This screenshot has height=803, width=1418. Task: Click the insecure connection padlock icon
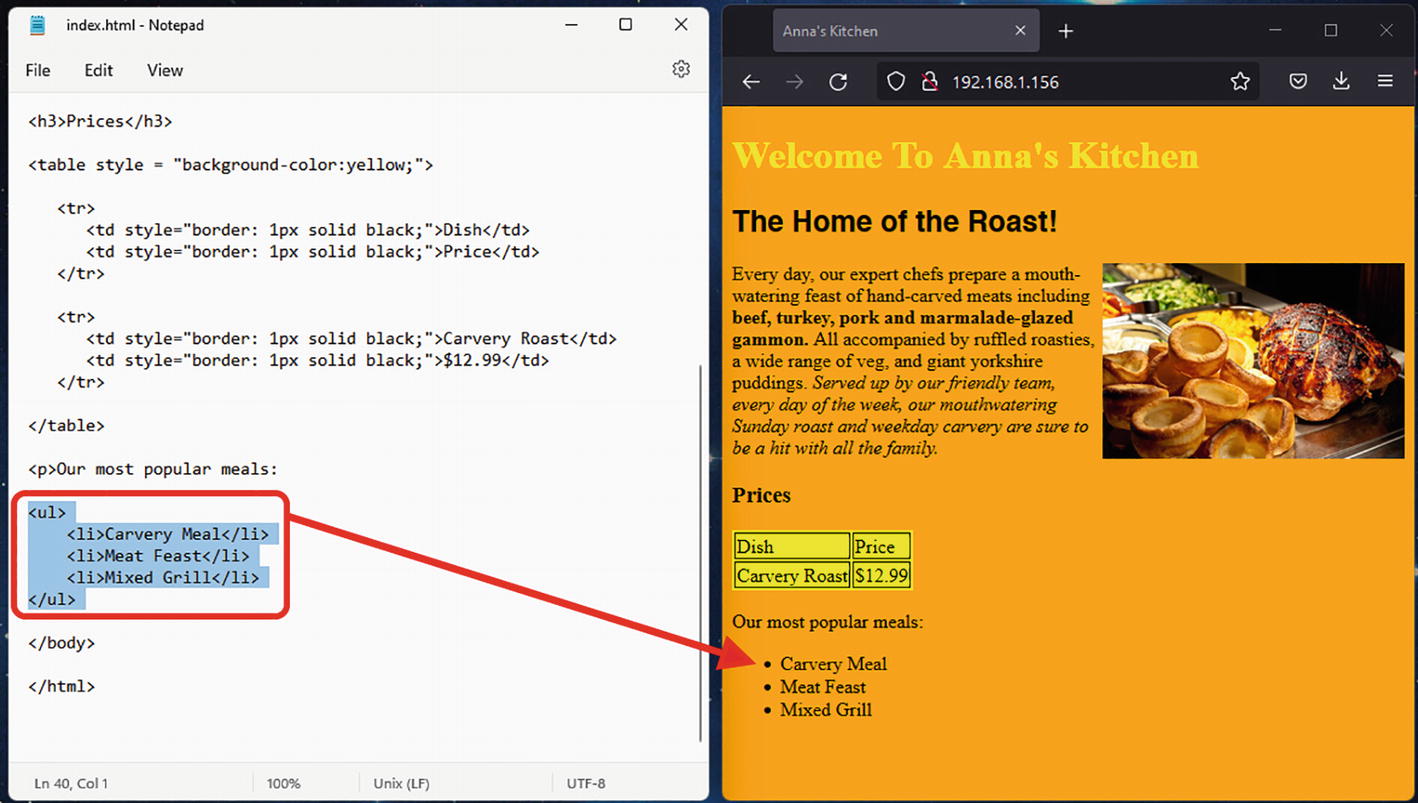pos(929,82)
